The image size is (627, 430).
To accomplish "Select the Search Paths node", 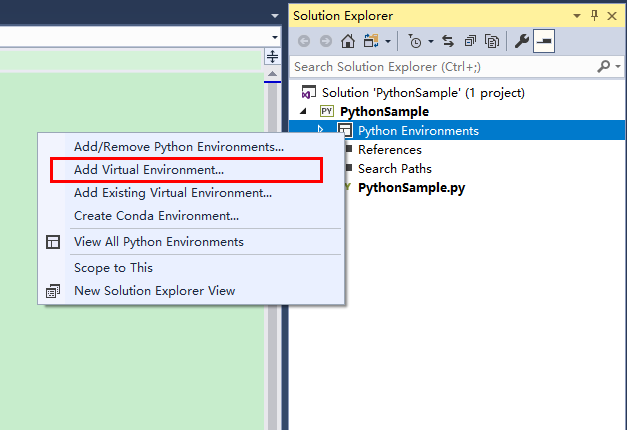I will [x=395, y=169].
